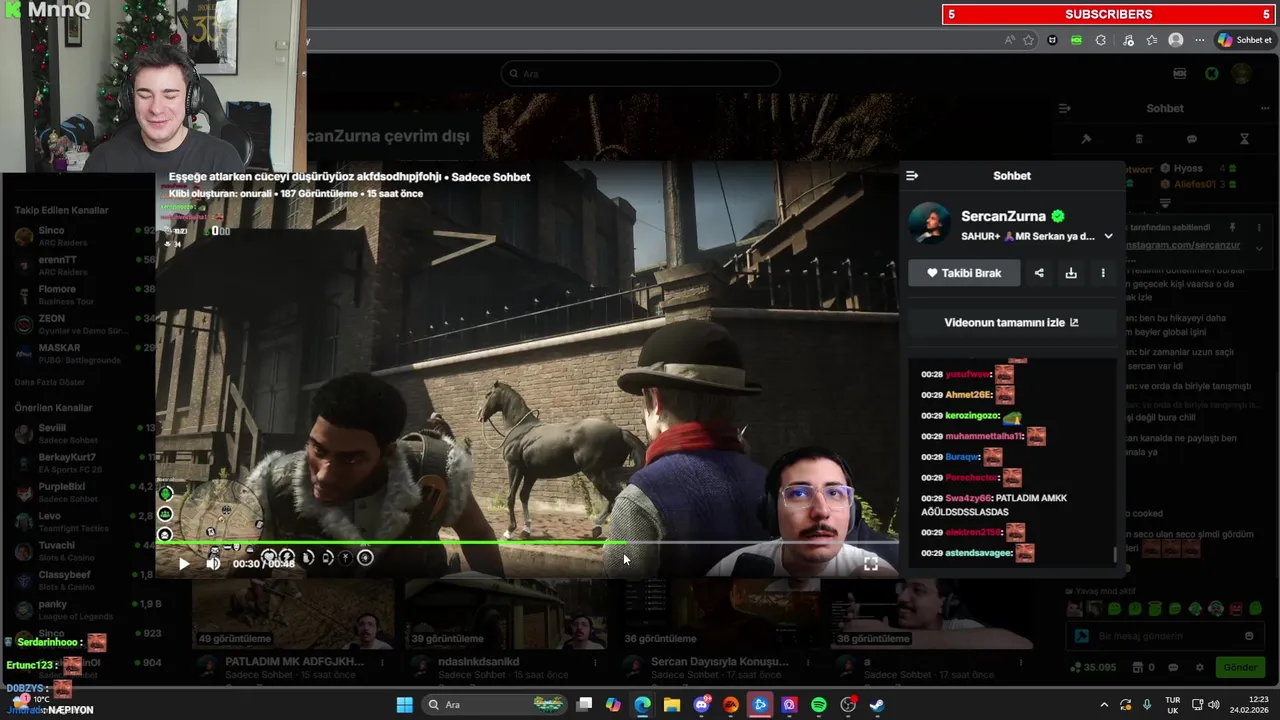Open options menu for ndasInkdsanlkd clip
This screenshot has width=1280, height=720.
[x=596, y=662]
